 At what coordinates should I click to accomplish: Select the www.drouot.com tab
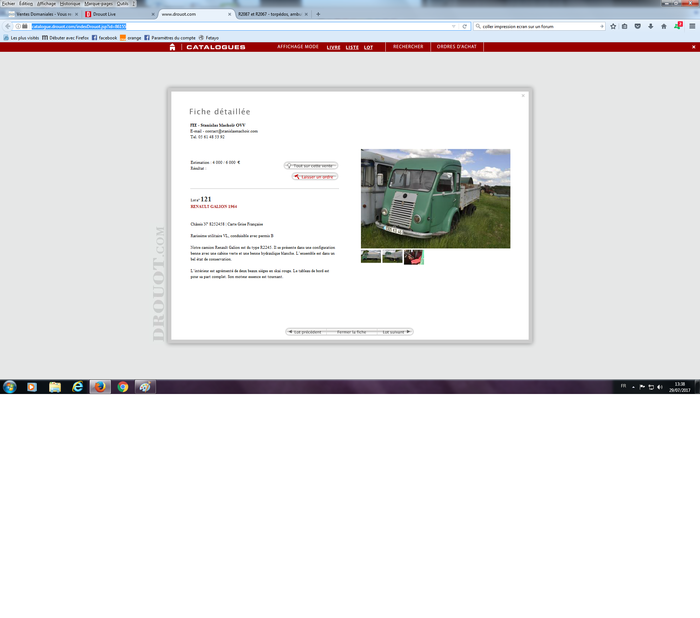pyautogui.click(x=196, y=14)
